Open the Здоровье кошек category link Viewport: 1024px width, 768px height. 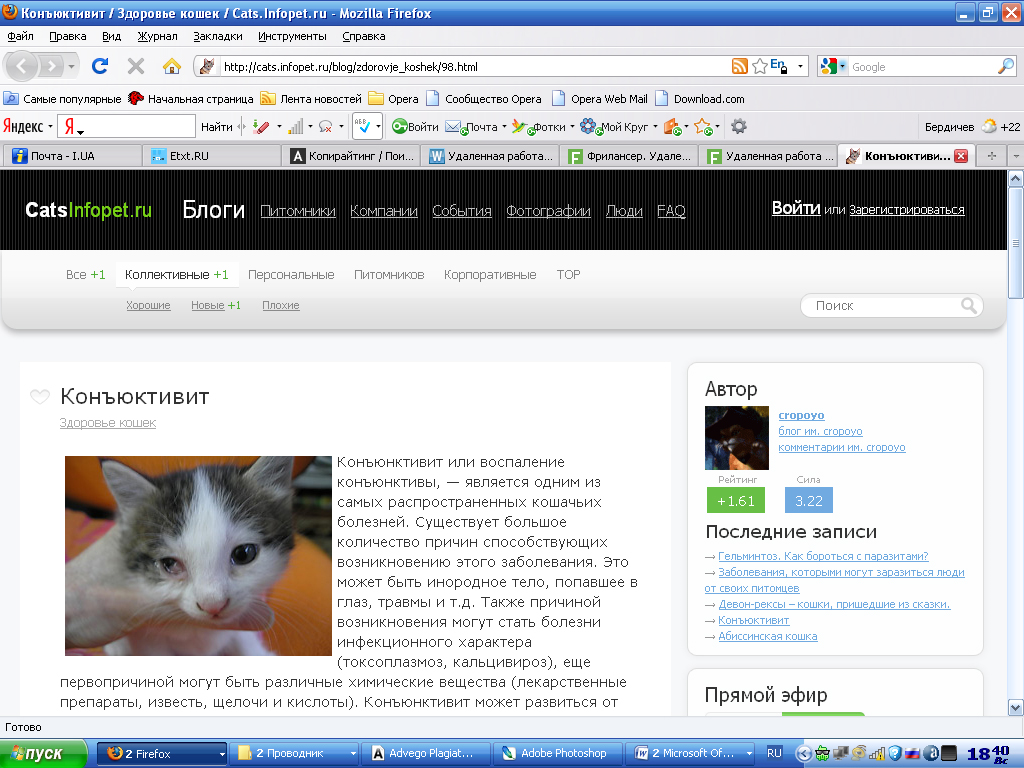click(x=108, y=423)
